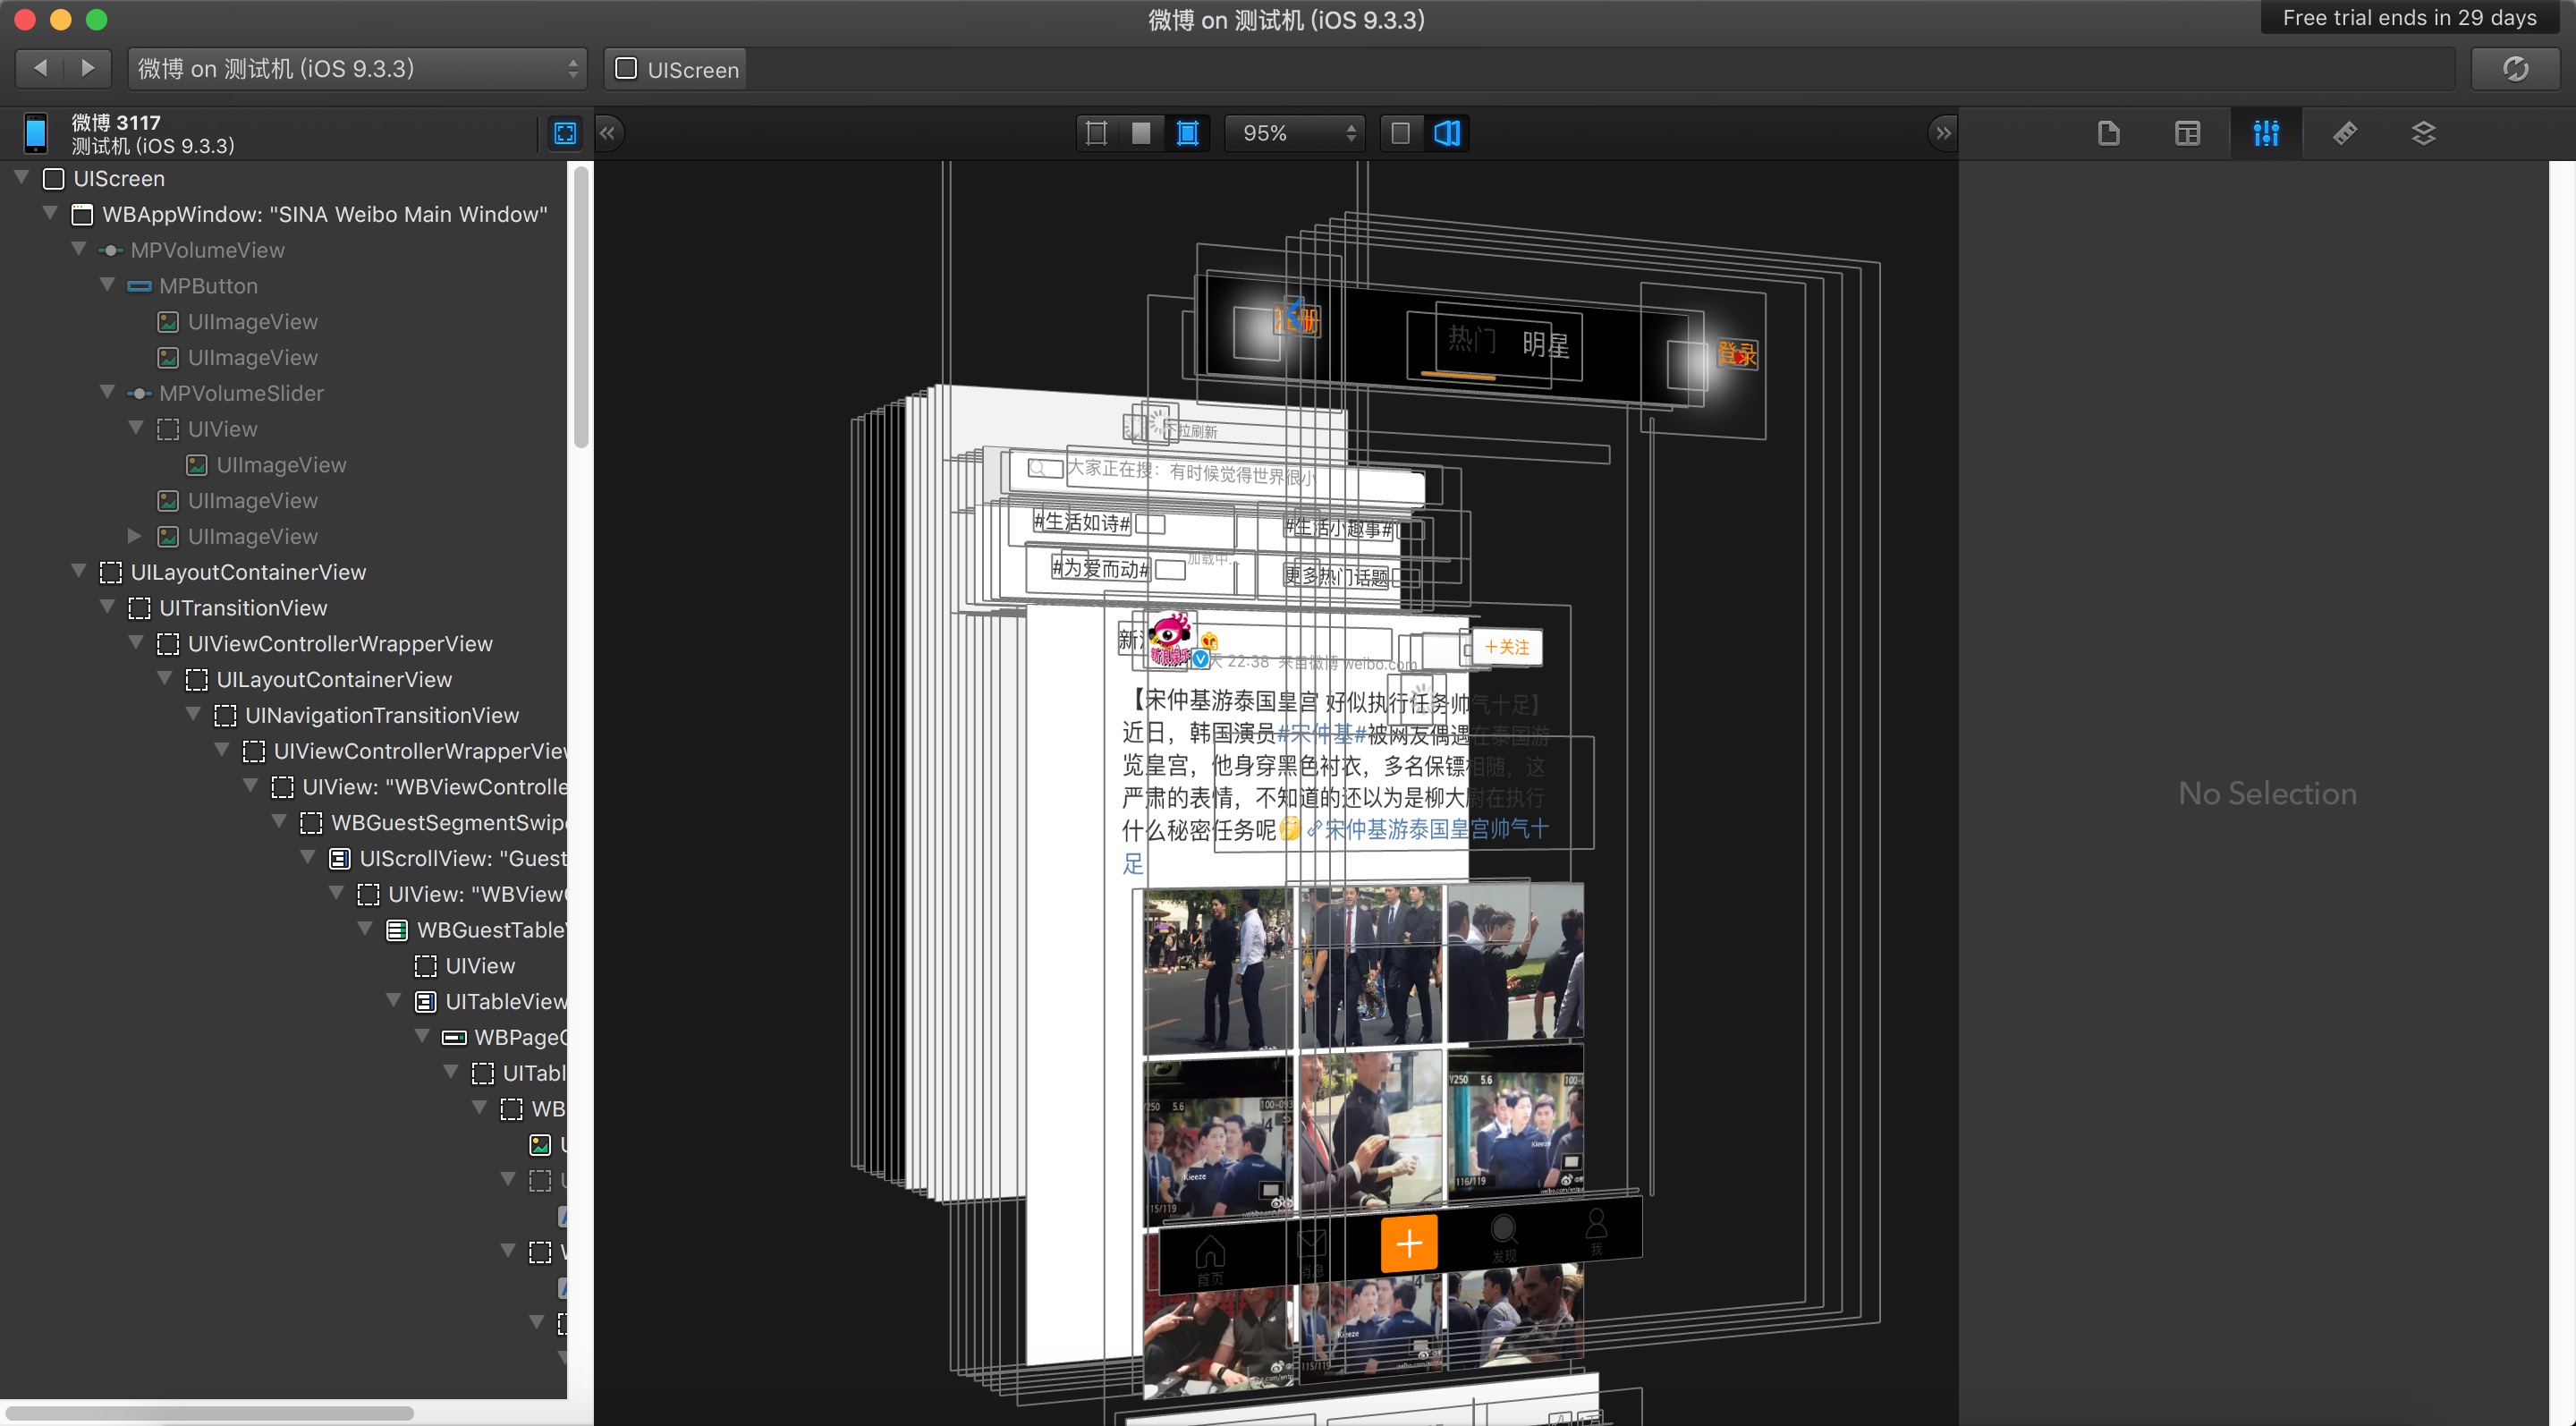The height and width of the screenshot is (1426, 2576).
Task: Open the 95% zoom level dropdown
Action: 1296,133
